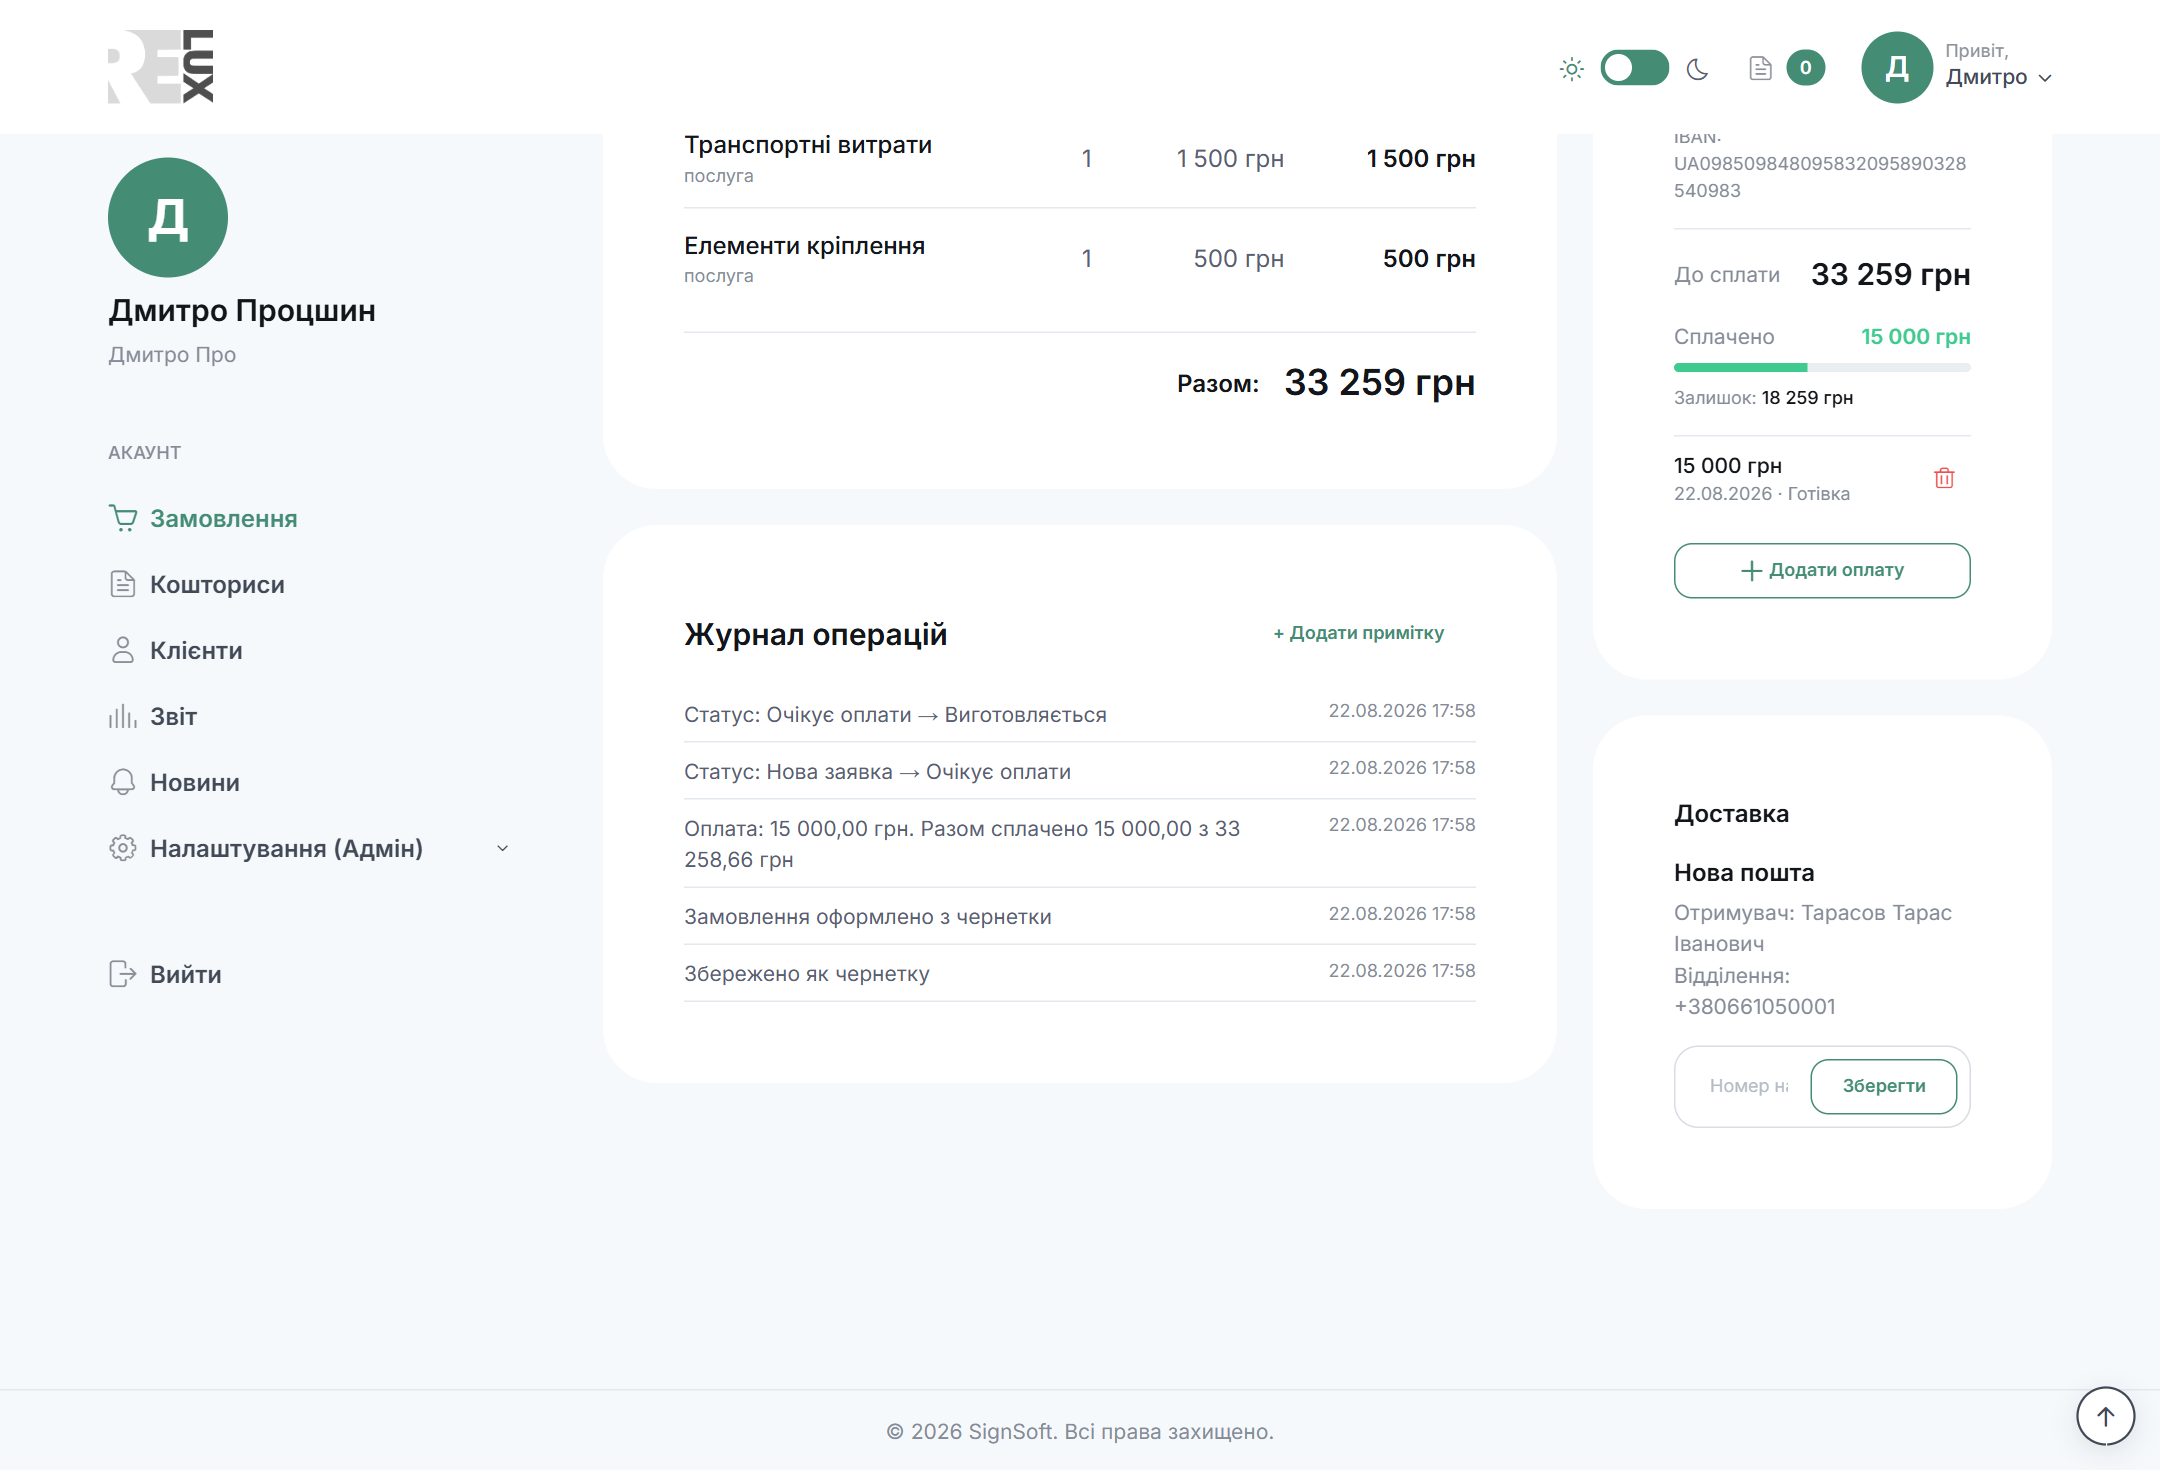Click the shopping cart icon beside Замовлення

pos(123,518)
